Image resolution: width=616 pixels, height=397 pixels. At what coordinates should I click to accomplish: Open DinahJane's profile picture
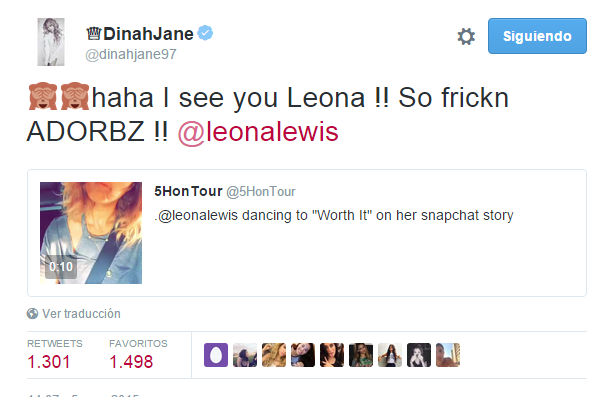[x=51, y=42]
